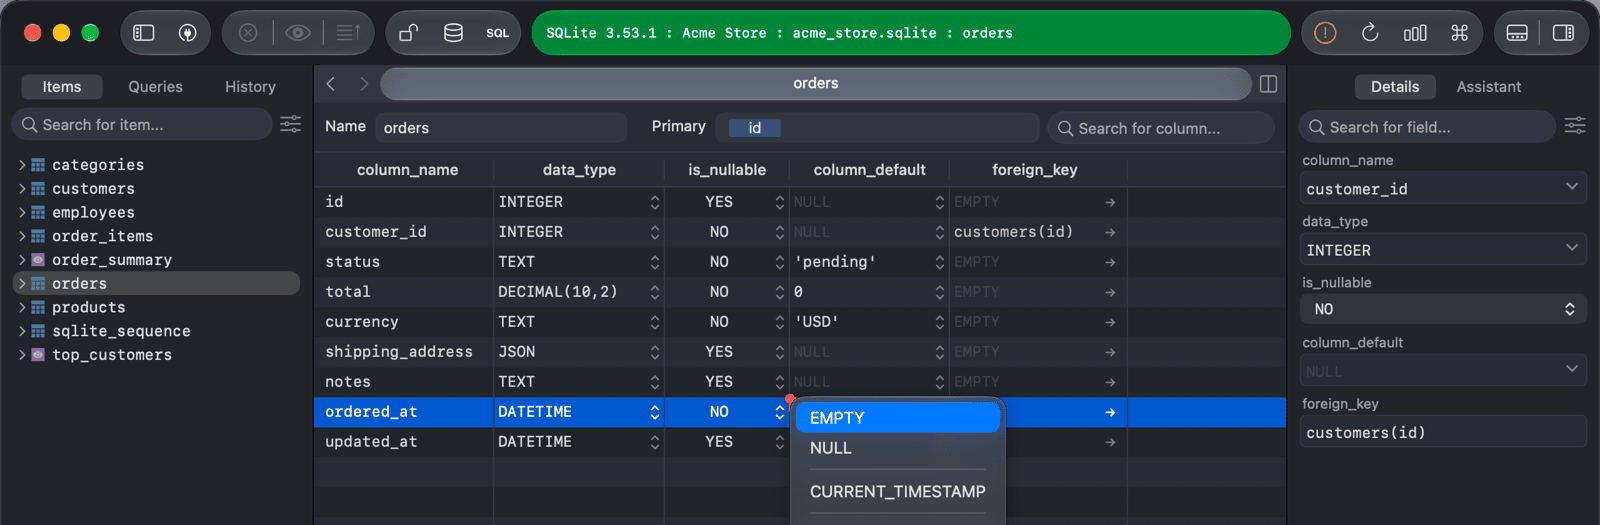Click the command key icon
The image size is (1600, 525).
point(1459,33)
